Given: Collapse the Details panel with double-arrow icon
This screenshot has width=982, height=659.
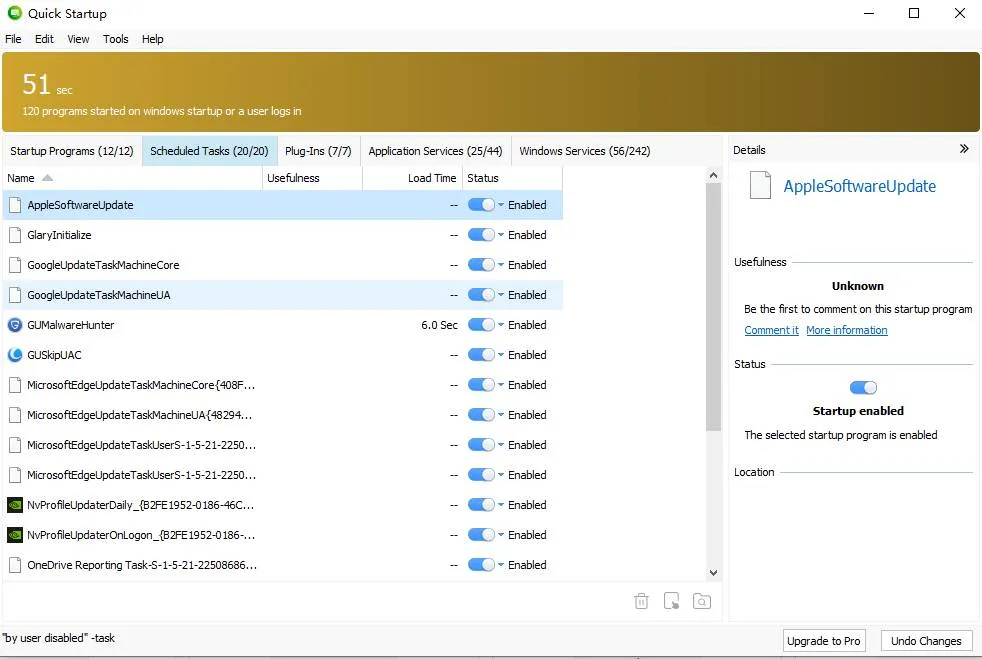Looking at the screenshot, I should tap(964, 149).
